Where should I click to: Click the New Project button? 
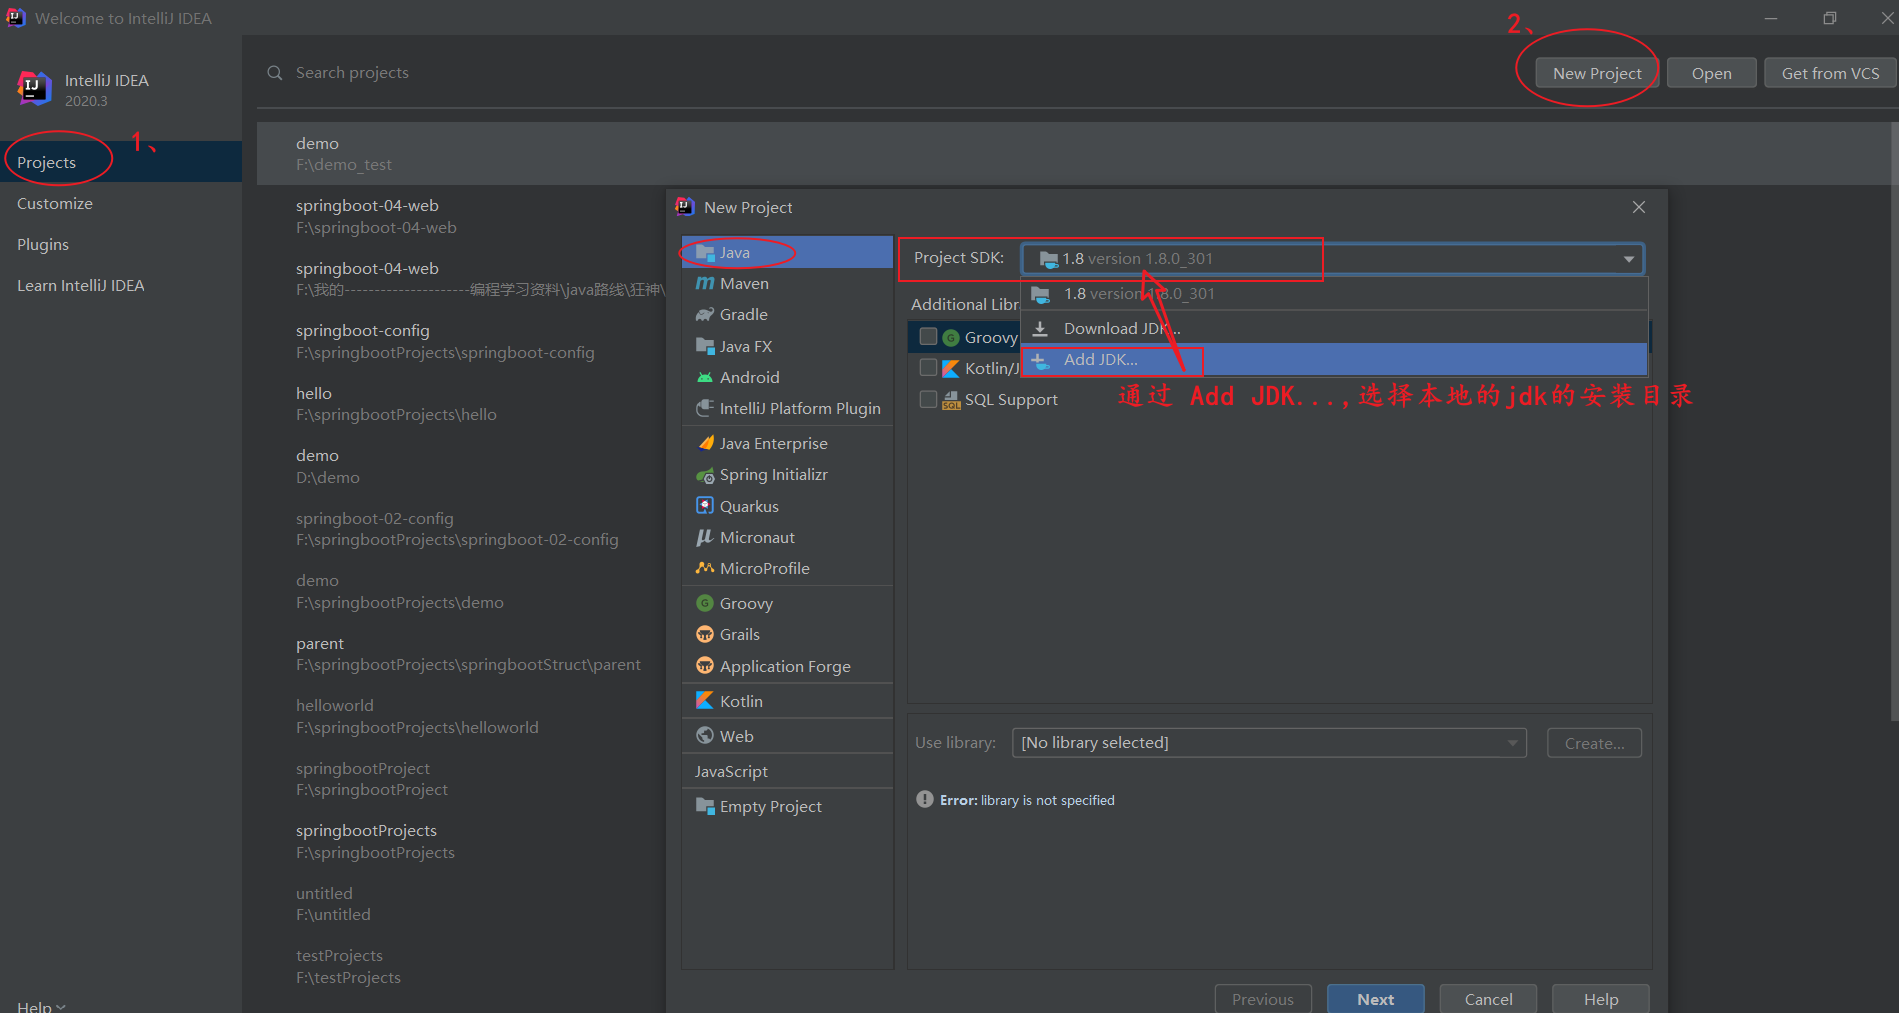click(1597, 73)
